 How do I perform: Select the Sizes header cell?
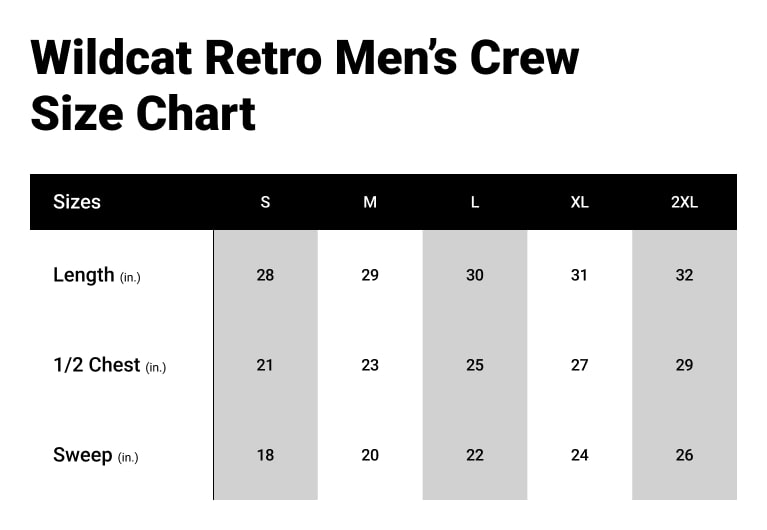click(77, 202)
